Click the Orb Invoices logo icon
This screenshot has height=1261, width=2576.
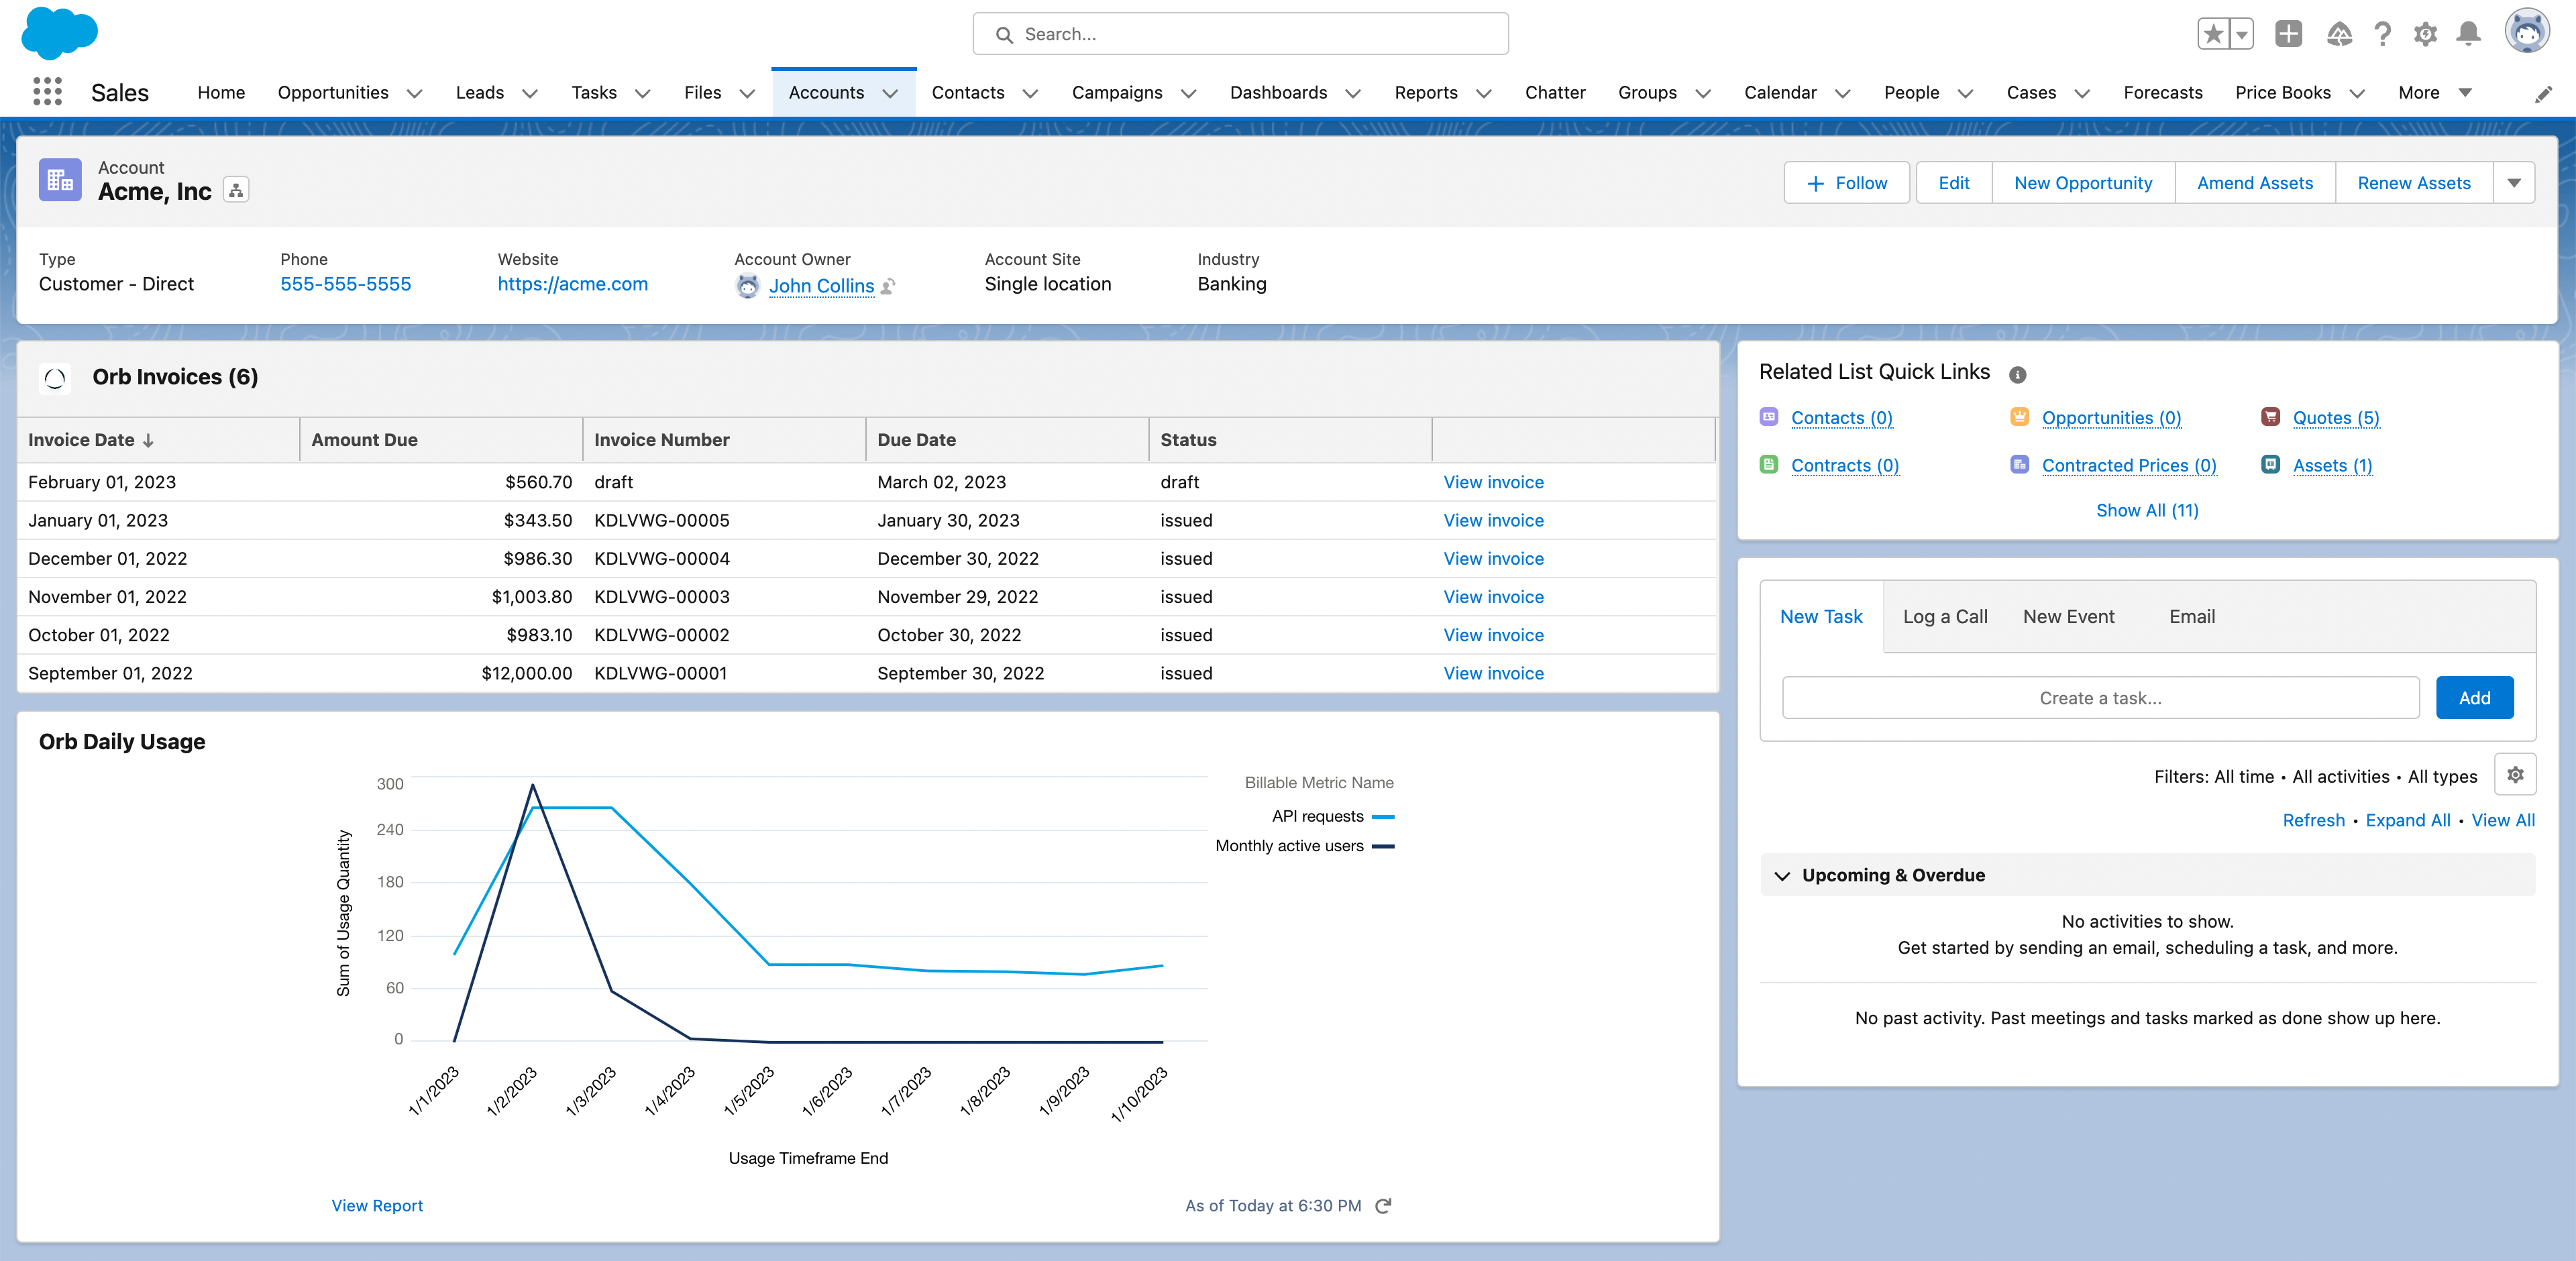[x=55, y=378]
